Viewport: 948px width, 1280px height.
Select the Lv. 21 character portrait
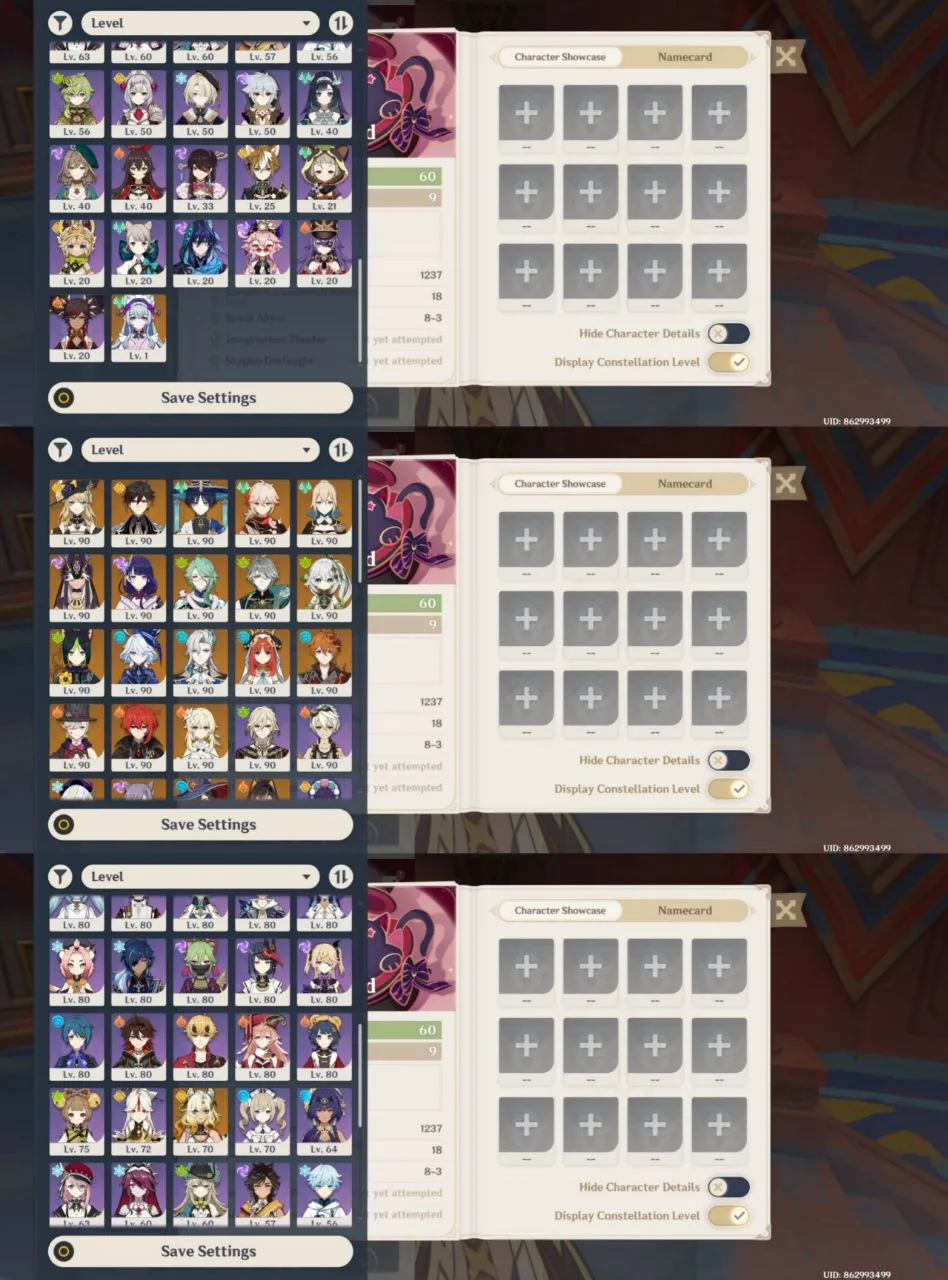click(x=324, y=178)
